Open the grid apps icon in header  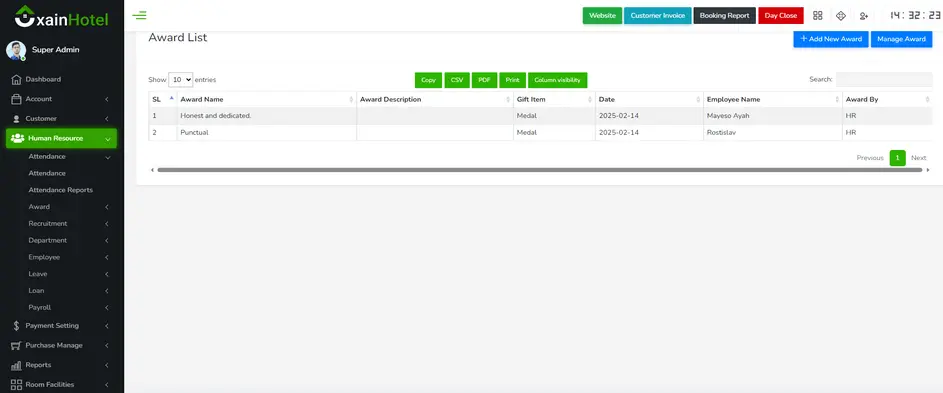pos(817,16)
